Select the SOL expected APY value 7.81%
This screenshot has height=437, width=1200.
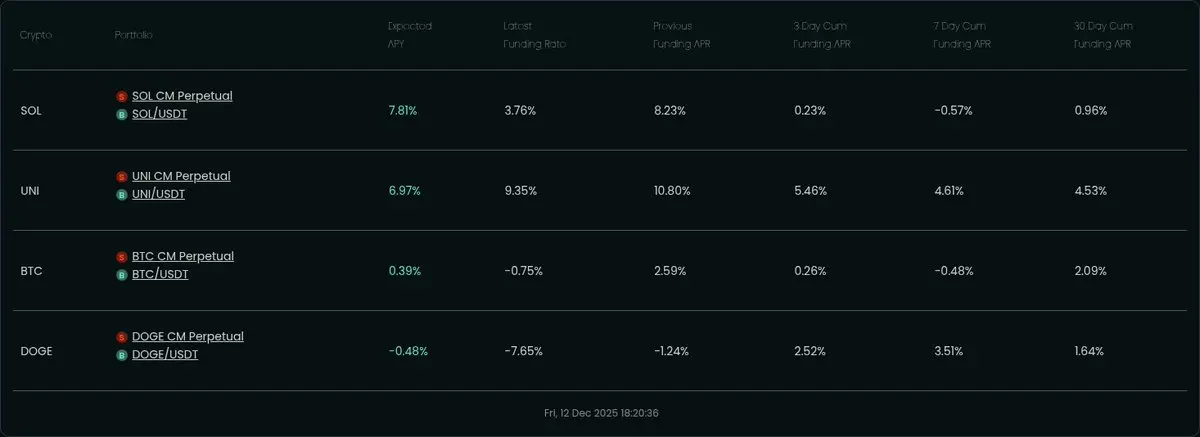click(403, 111)
